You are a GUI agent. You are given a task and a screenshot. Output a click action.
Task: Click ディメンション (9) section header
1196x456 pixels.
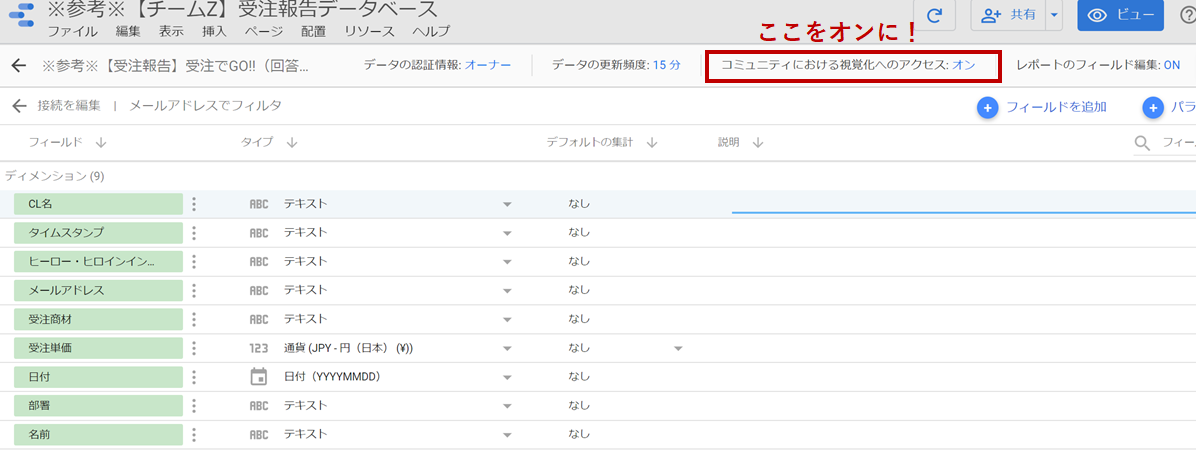tap(55, 176)
